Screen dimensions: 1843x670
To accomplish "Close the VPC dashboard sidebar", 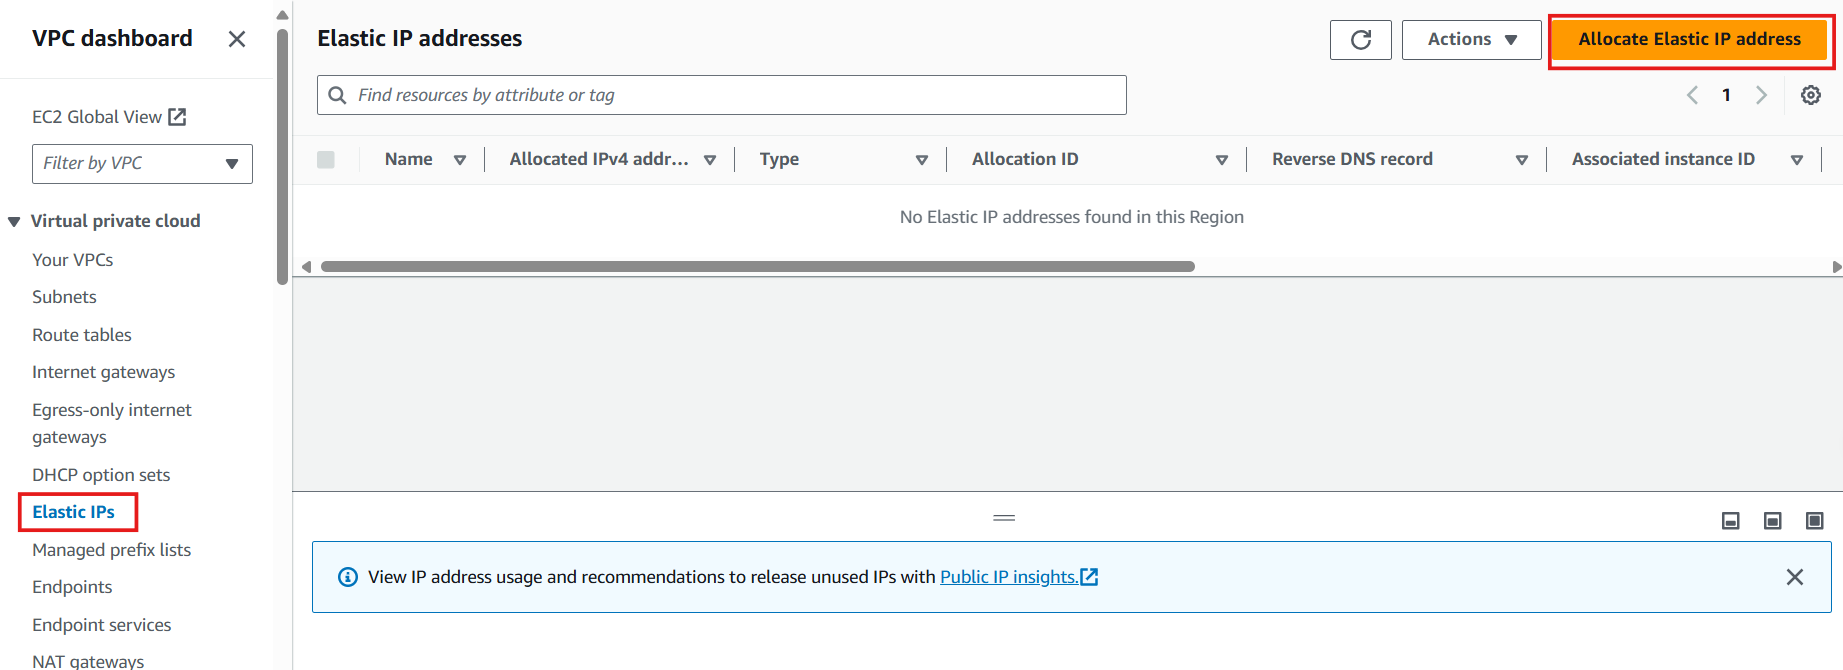I will 237,39.
